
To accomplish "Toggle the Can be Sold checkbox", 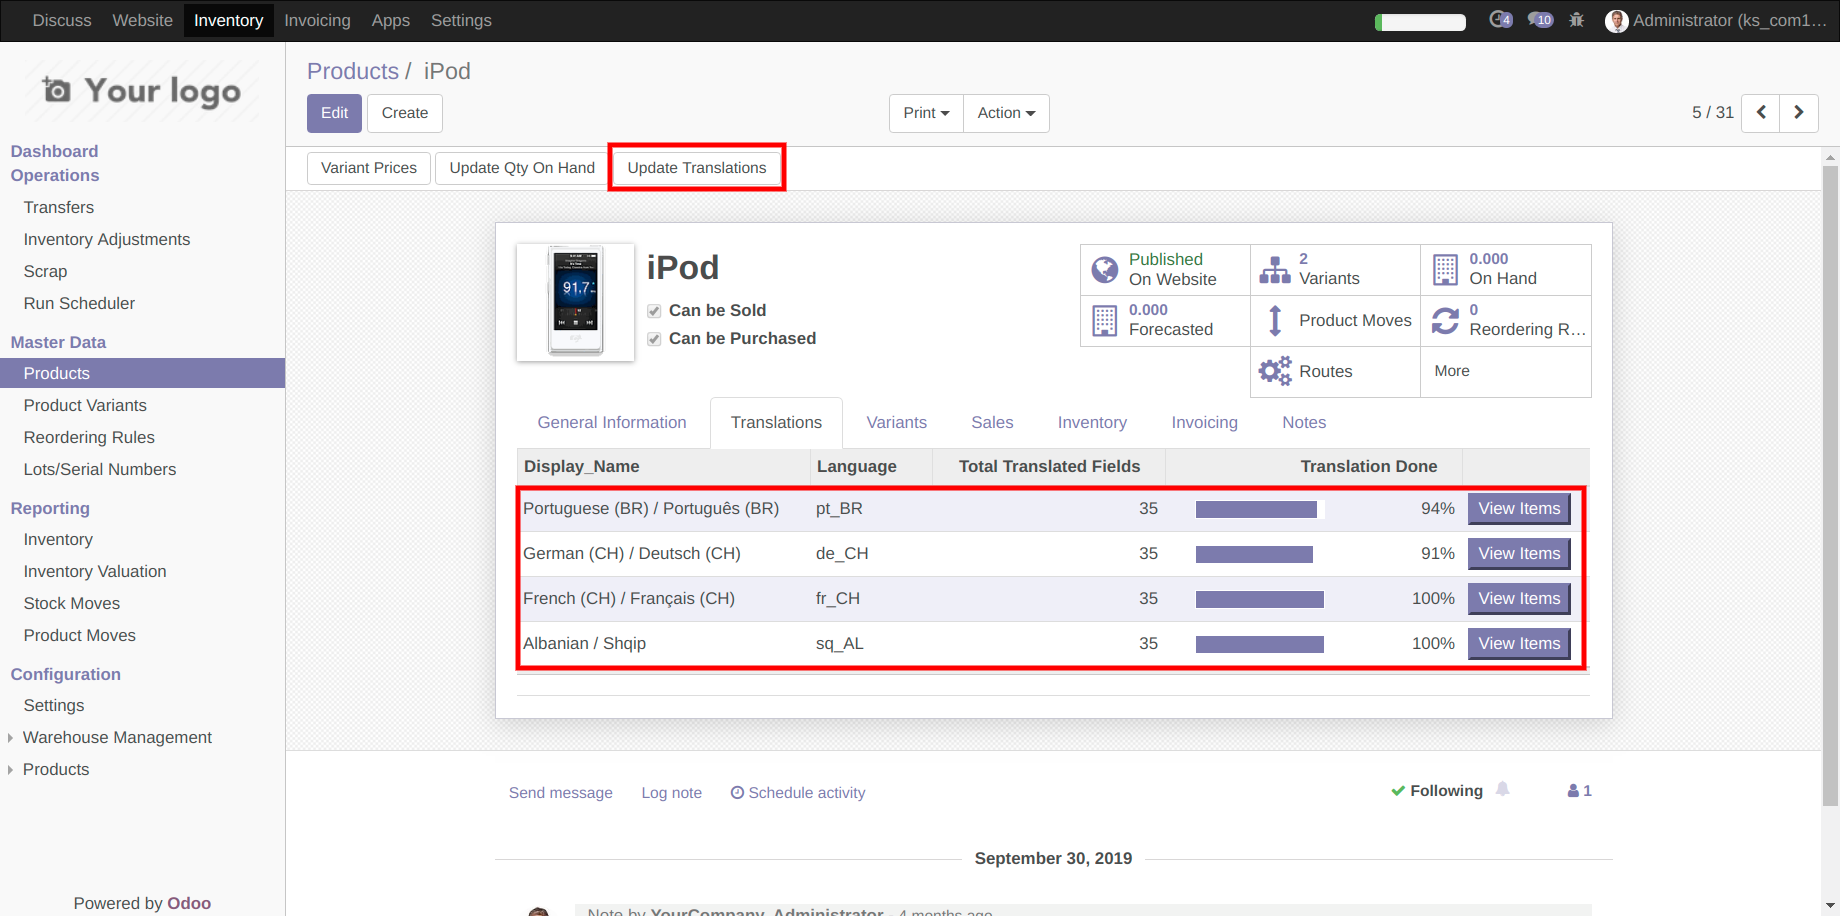I will (x=654, y=311).
